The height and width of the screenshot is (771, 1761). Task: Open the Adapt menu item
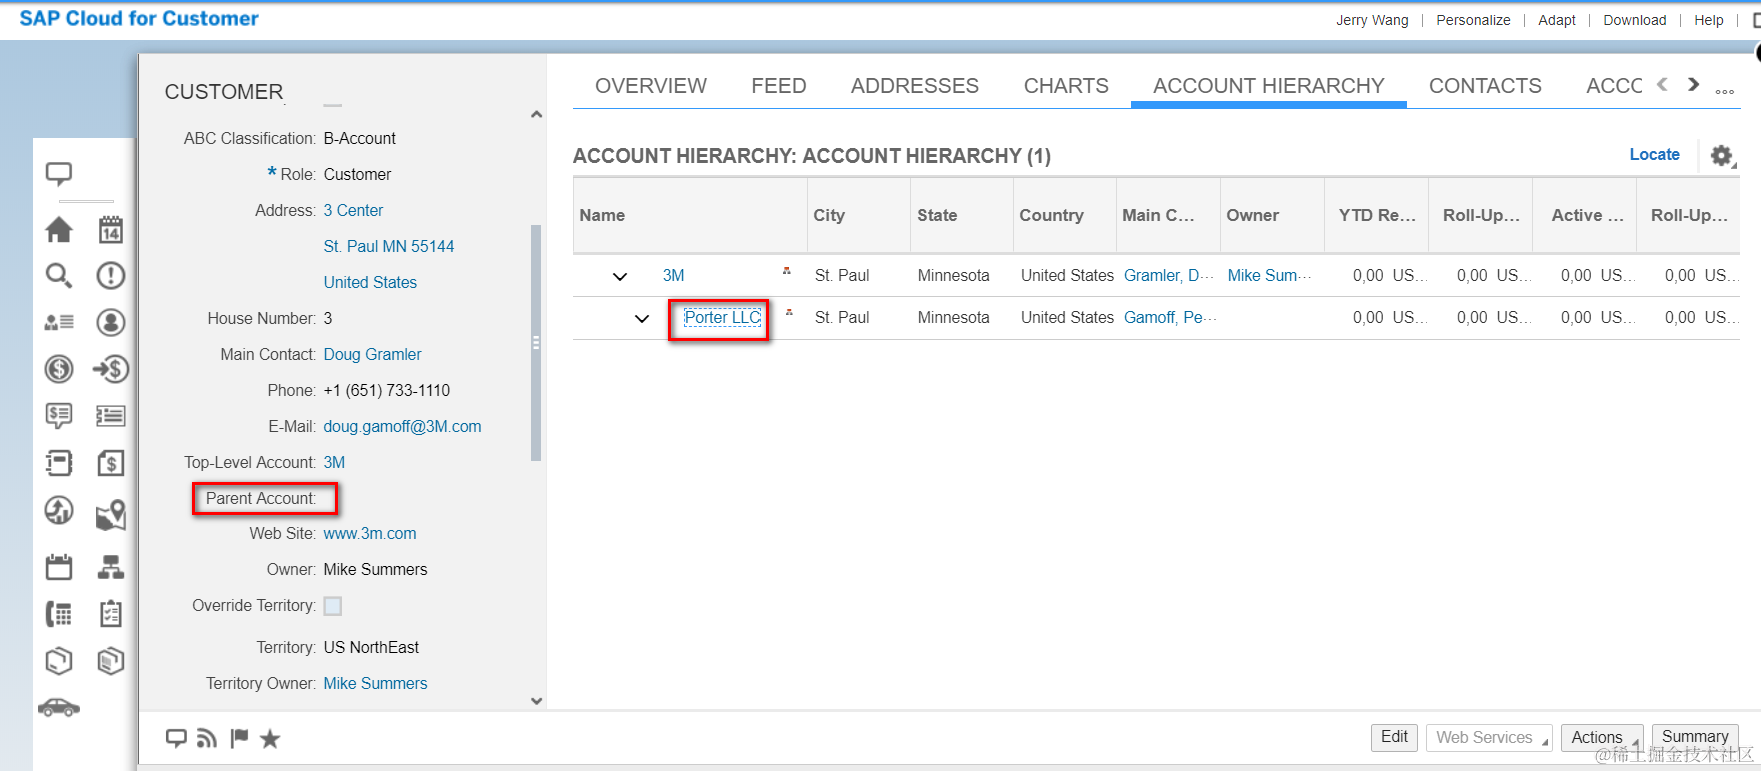[x=1556, y=20]
